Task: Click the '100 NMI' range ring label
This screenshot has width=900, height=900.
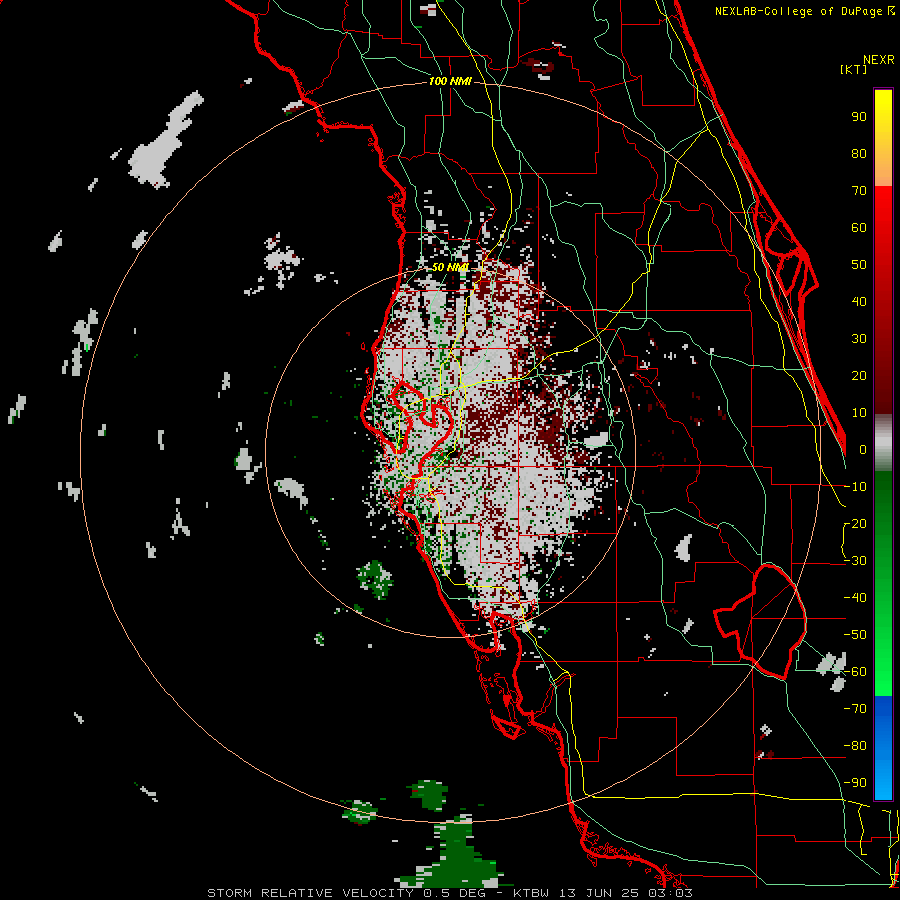Action: coord(450,82)
